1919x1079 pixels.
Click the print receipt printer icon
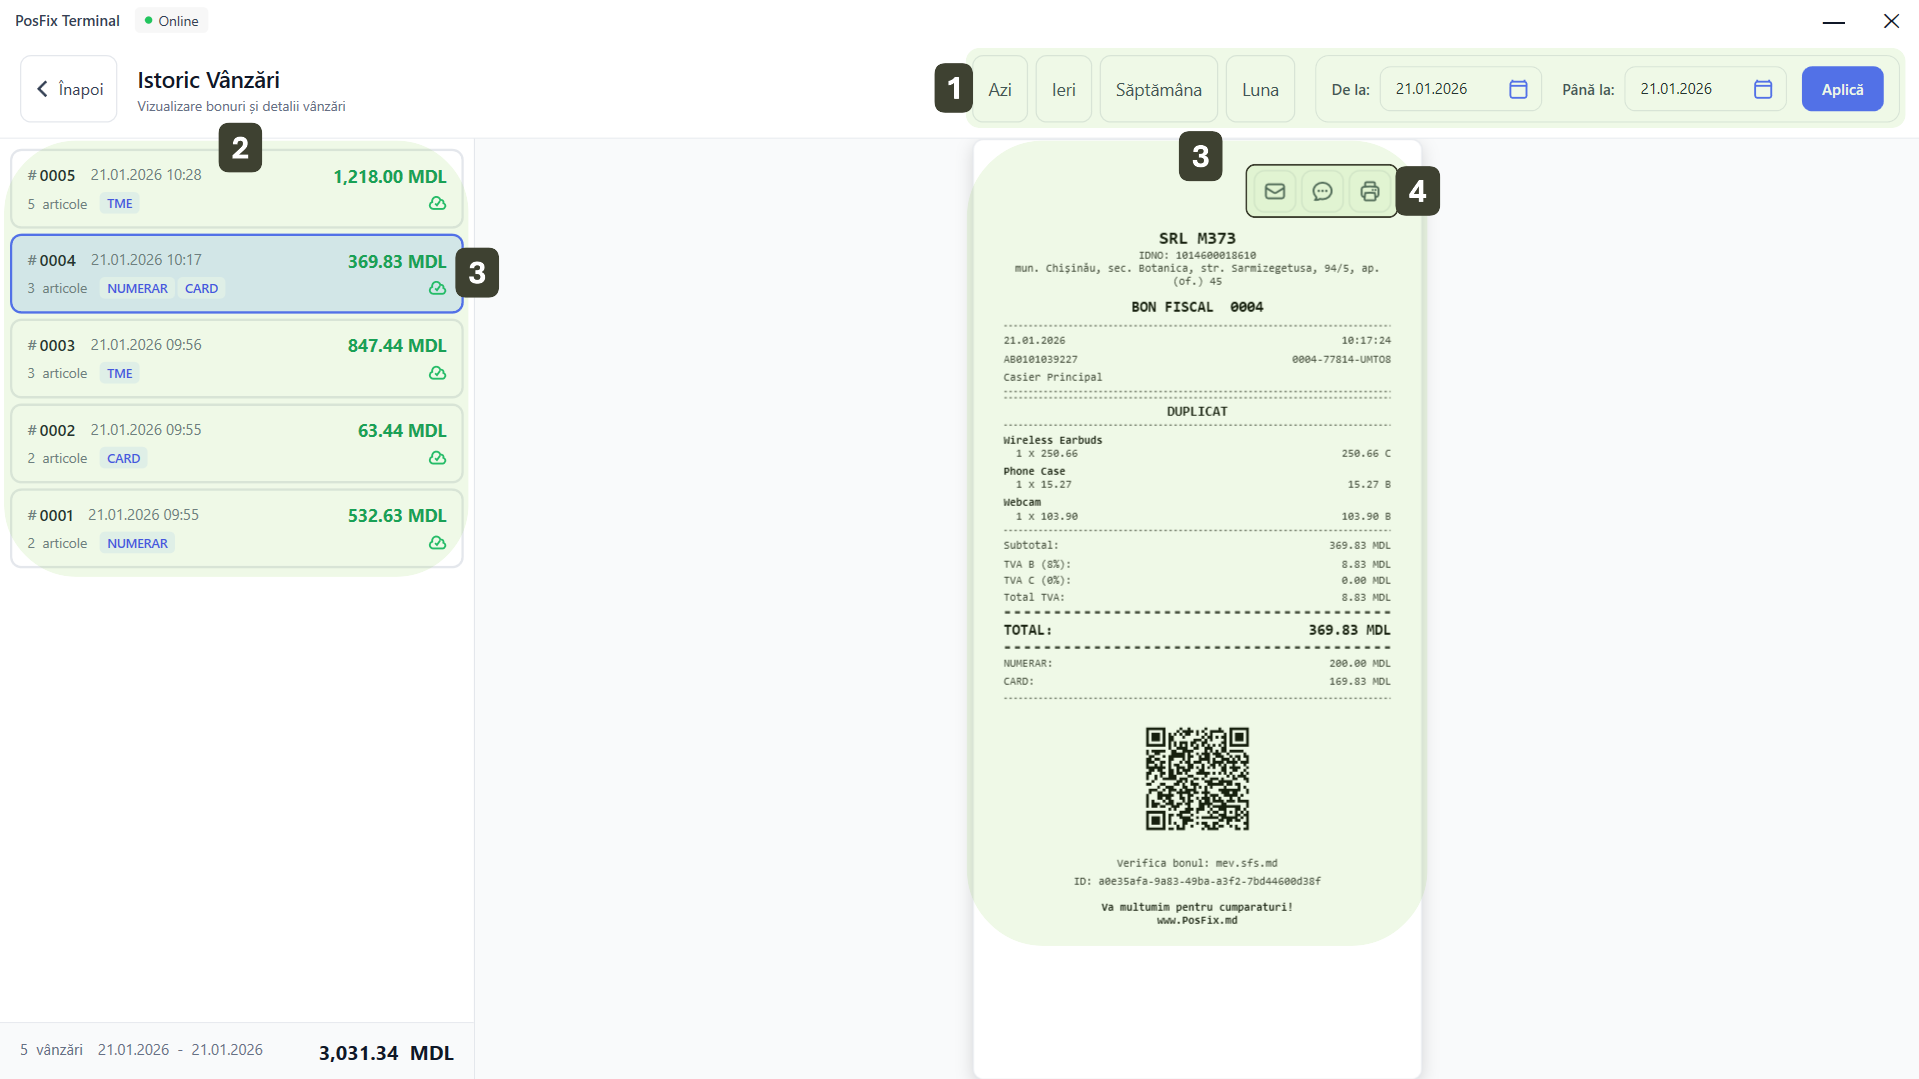click(x=1369, y=191)
